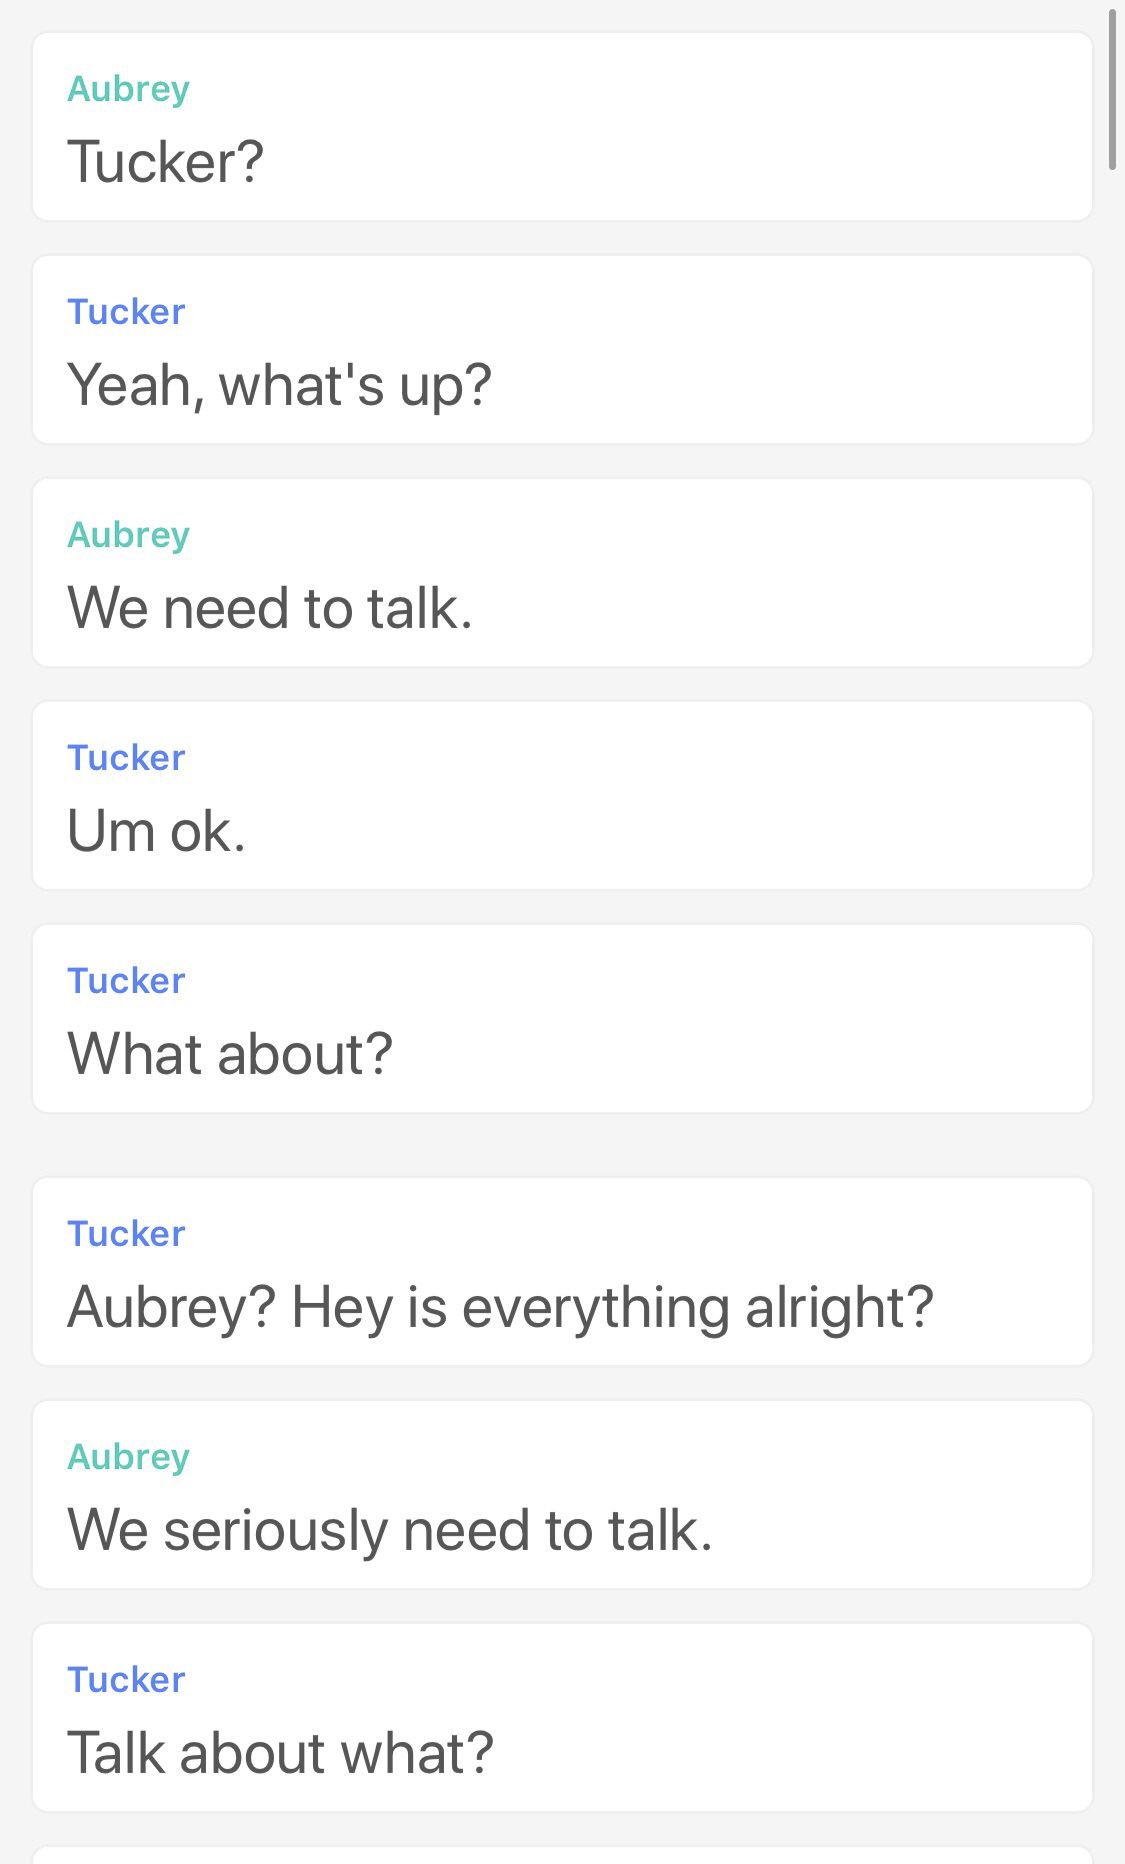Tap Tucker's name above "Yeah, what's up?"

126,312
